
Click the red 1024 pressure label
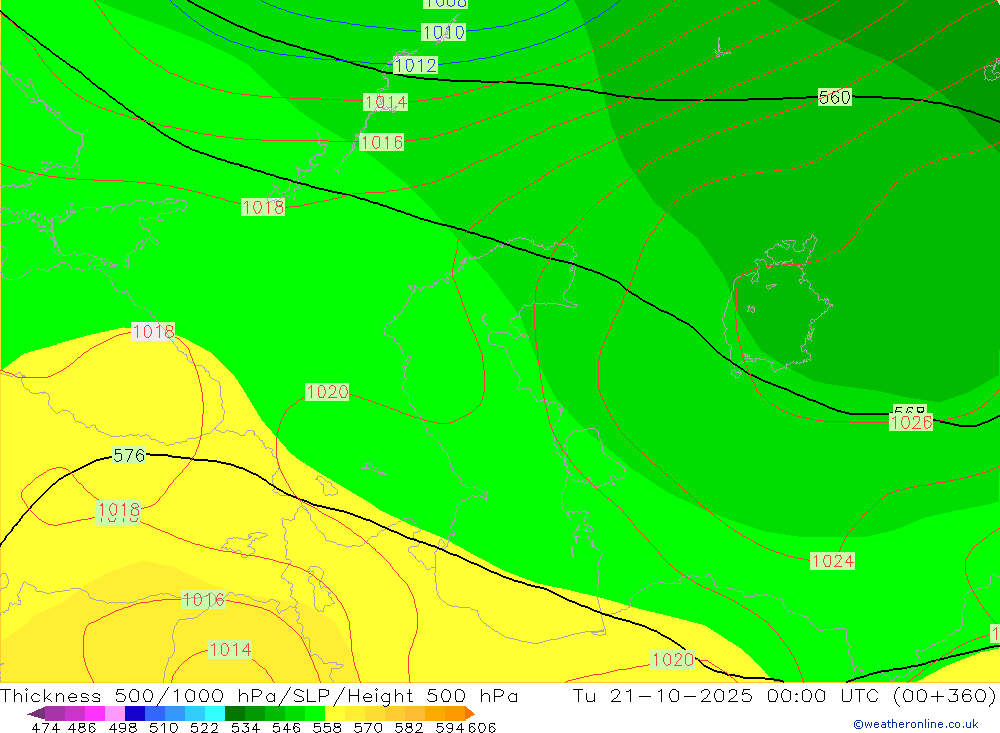pyautogui.click(x=832, y=561)
